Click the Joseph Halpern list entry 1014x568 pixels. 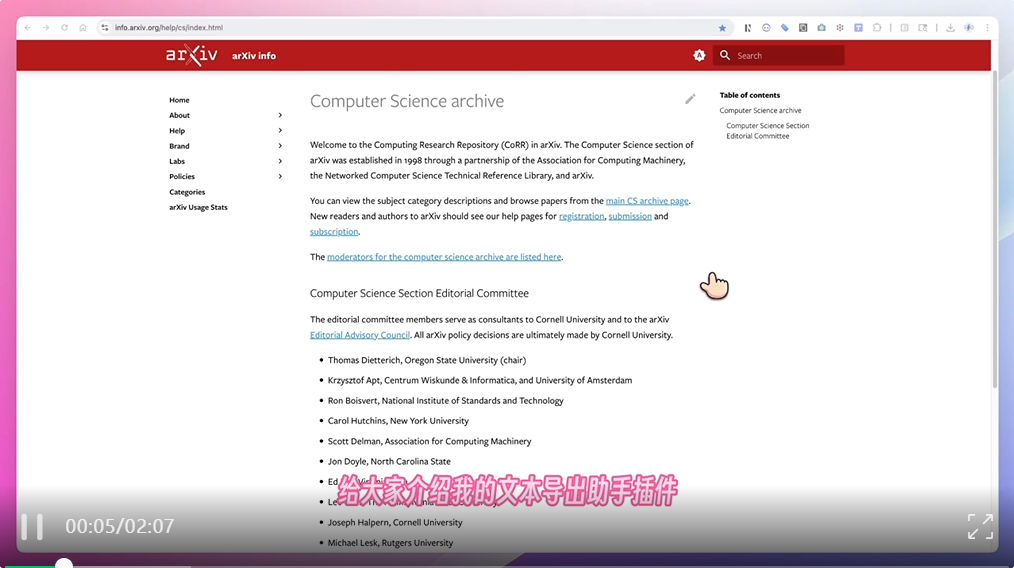point(394,523)
